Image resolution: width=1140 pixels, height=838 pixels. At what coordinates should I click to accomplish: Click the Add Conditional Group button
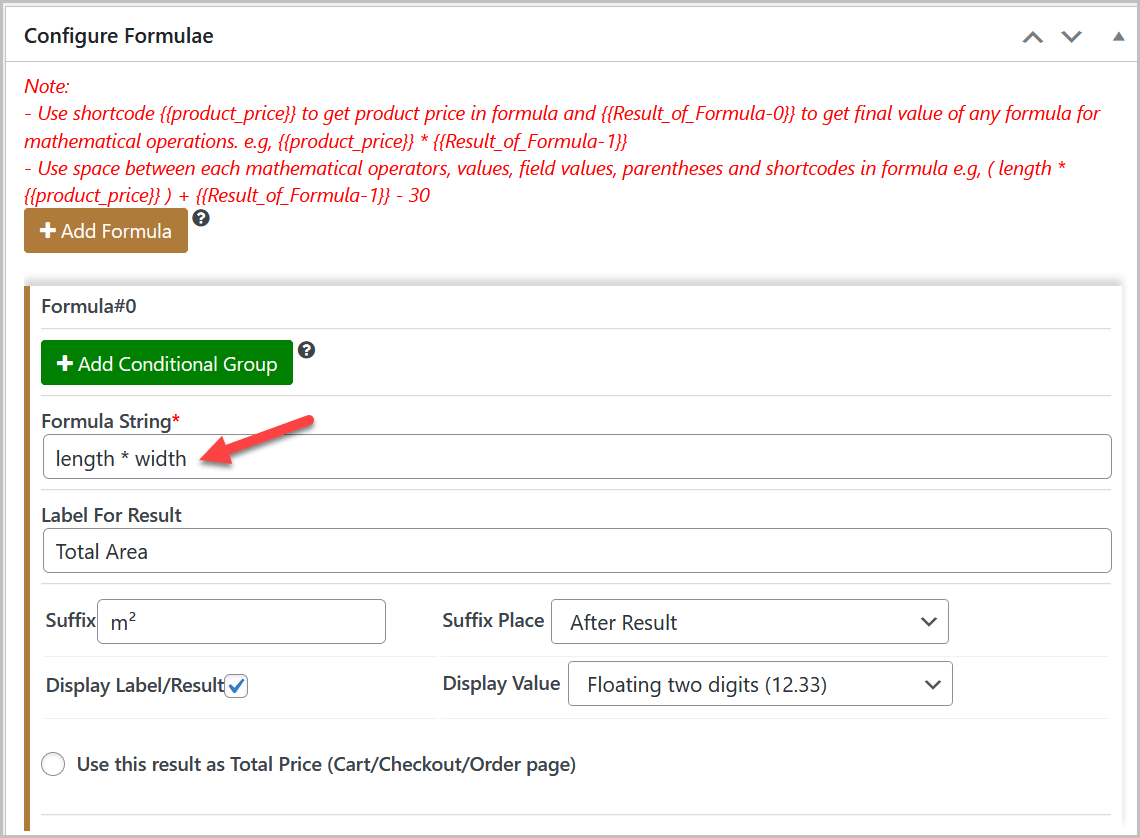(x=167, y=362)
